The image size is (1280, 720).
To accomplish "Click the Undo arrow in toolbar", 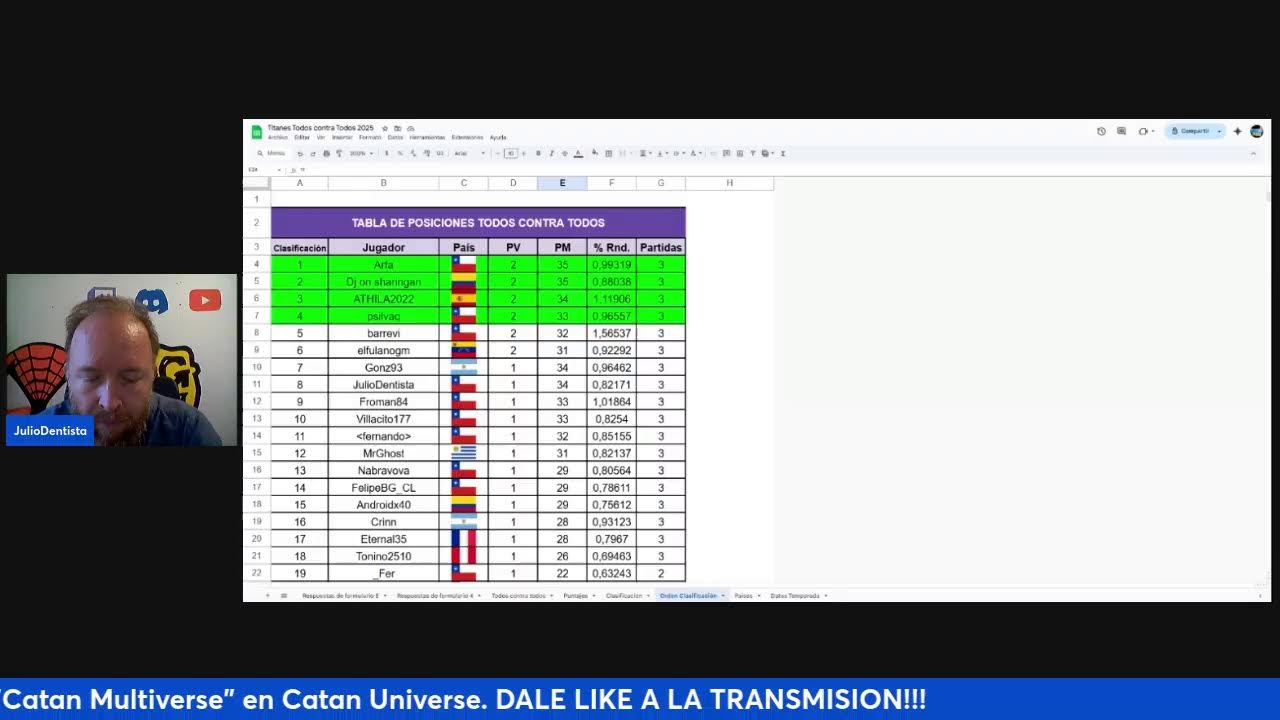I will point(300,153).
